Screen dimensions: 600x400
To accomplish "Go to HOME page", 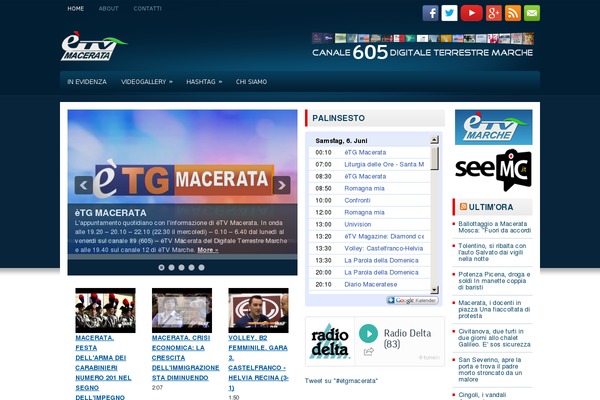I will (76, 8).
